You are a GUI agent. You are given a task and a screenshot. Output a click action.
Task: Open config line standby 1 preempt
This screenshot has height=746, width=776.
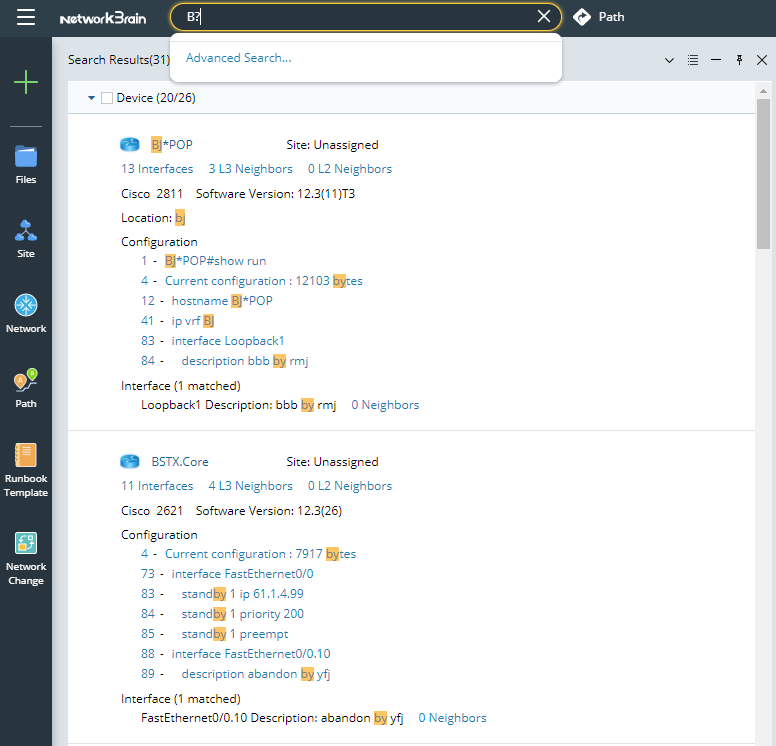(235, 634)
